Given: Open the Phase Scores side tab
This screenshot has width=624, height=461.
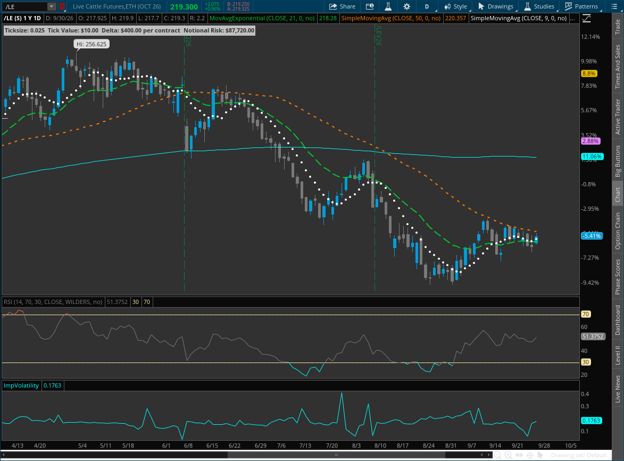Looking at the screenshot, I should click(618, 277).
